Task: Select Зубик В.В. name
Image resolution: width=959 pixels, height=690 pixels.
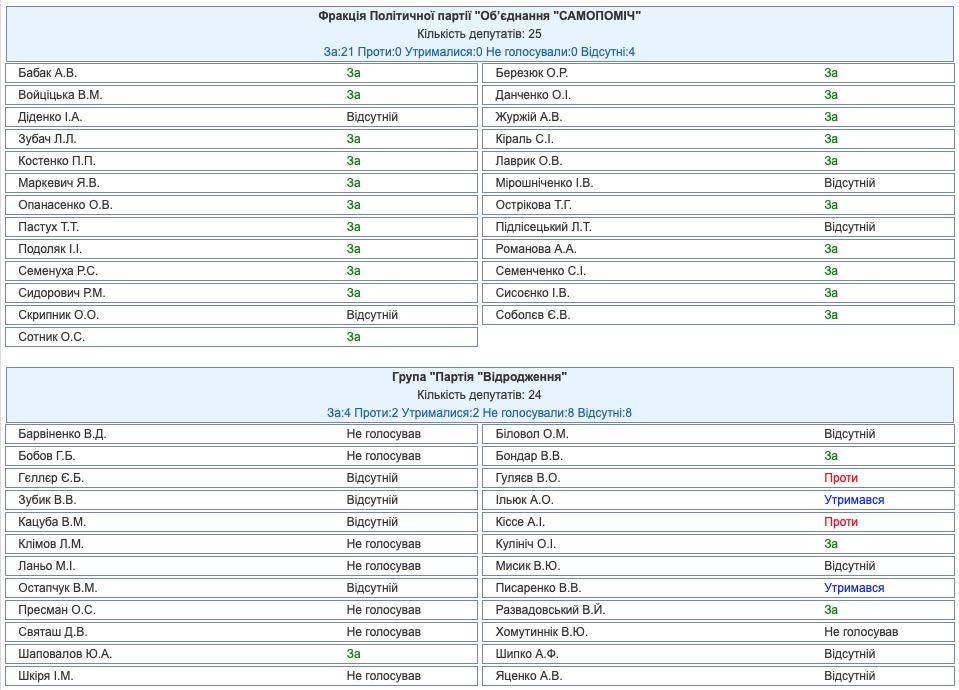Action: click(x=48, y=500)
